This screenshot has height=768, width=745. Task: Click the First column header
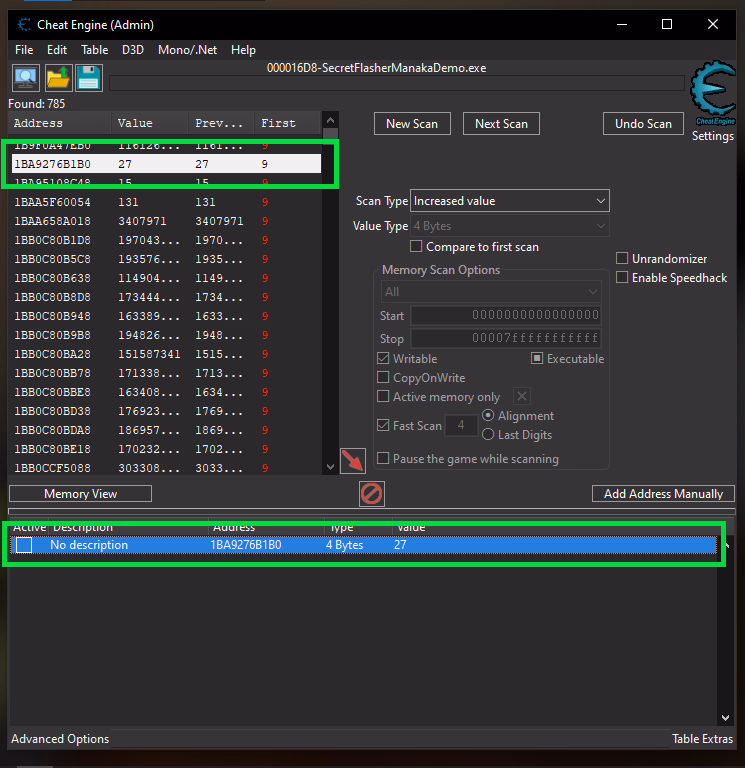click(x=288, y=123)
